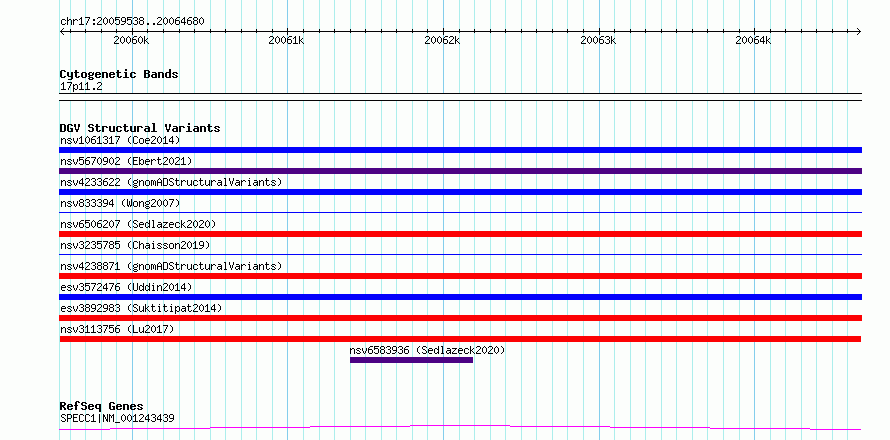This screenshot has height=440, width=890.
Task: Click the left arrowhead of the ruler
Action: click(x=62, y=31)
